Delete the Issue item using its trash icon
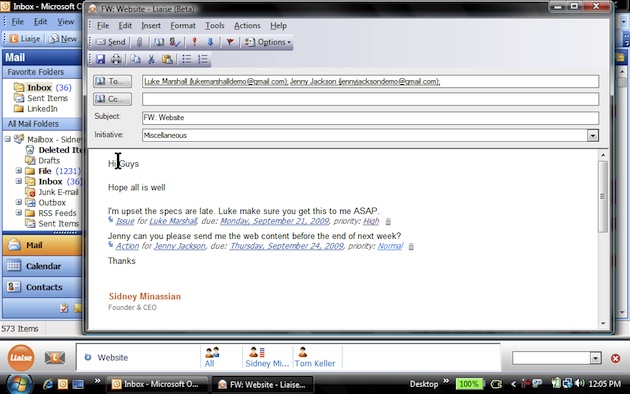 click(x=388, y=222)
